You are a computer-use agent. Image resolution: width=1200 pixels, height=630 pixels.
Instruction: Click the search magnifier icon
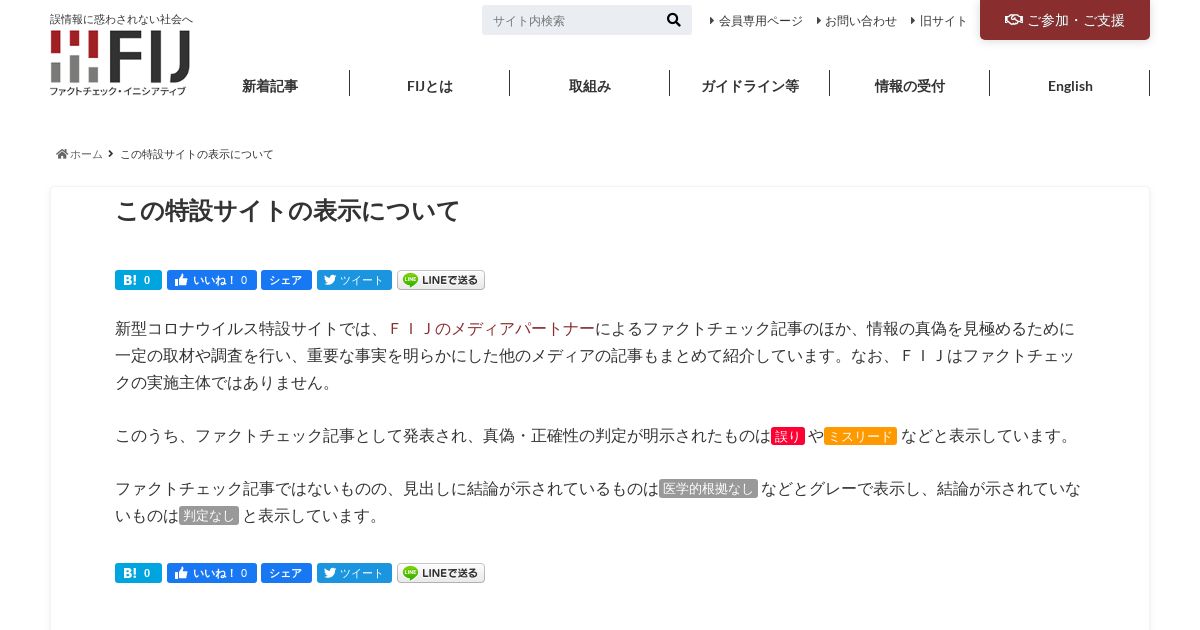673,20
